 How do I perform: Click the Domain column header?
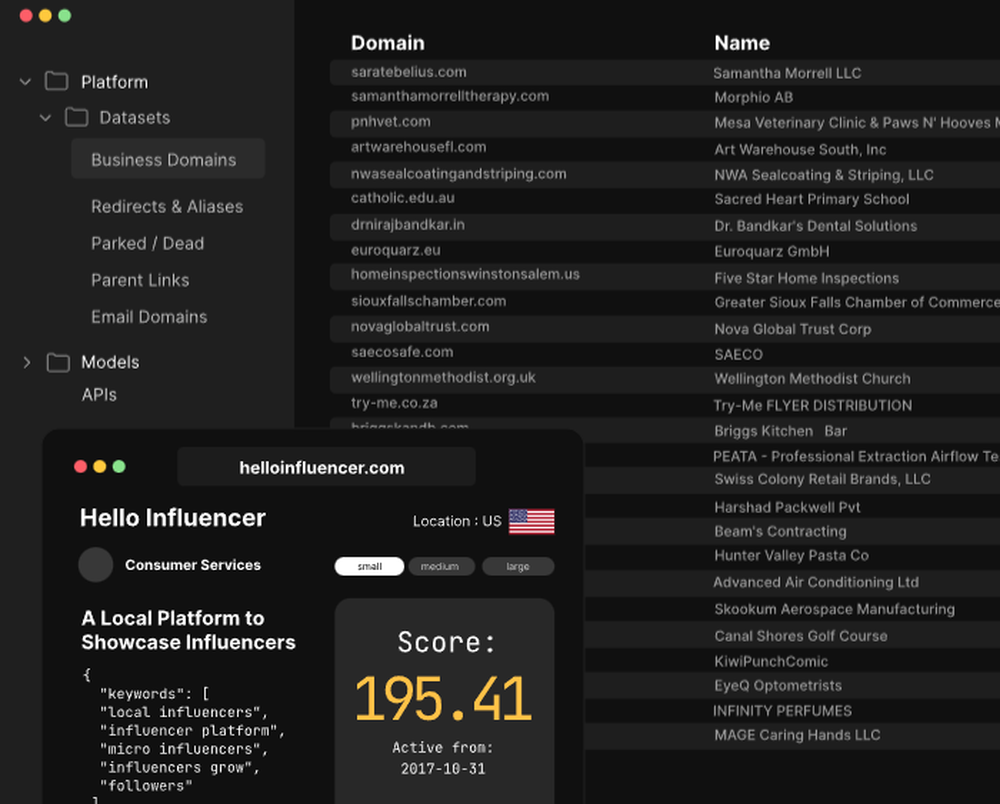click(388, 43)
